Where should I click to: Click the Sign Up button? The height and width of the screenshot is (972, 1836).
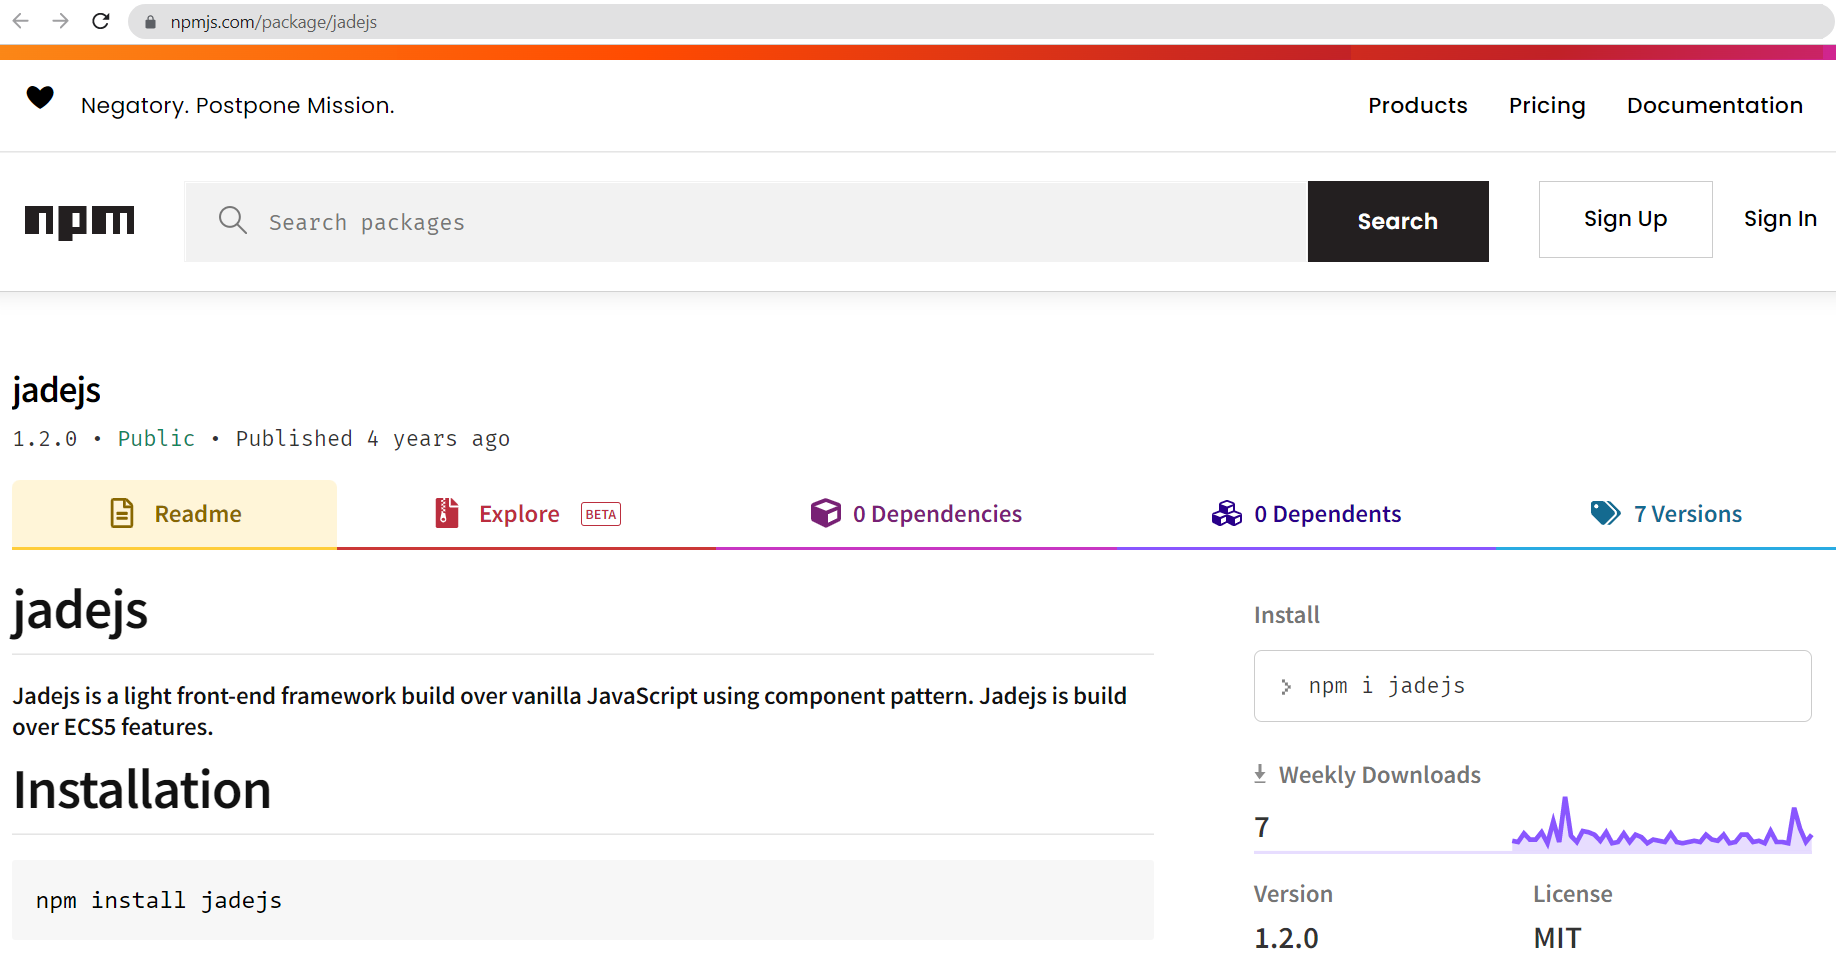pyautogui.click(x=1625, y=218)
